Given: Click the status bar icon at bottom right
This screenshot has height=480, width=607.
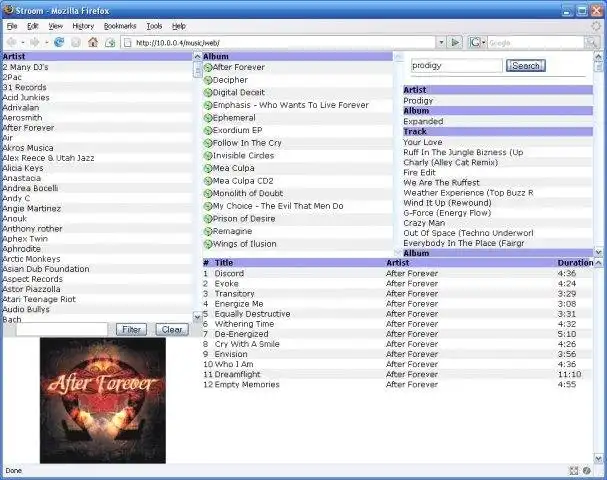Looking at the screenshot, I should coord(587,471).
